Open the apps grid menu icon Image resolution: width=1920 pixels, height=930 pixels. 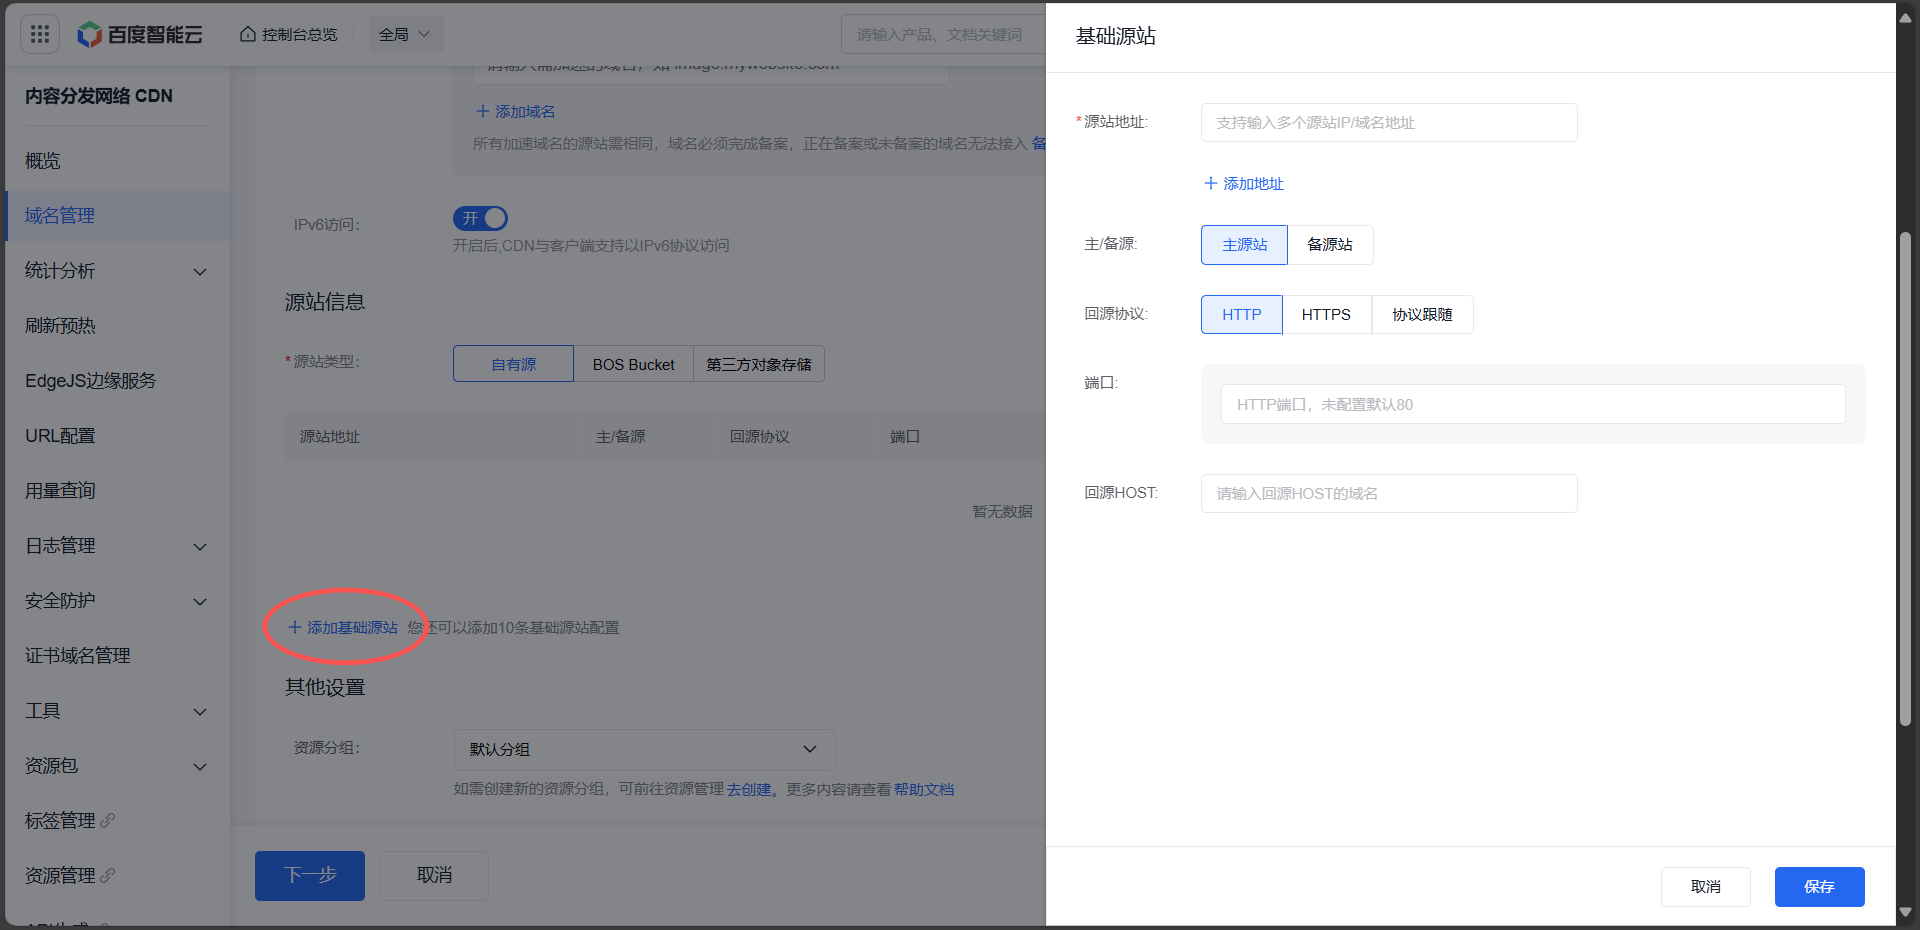40,35
